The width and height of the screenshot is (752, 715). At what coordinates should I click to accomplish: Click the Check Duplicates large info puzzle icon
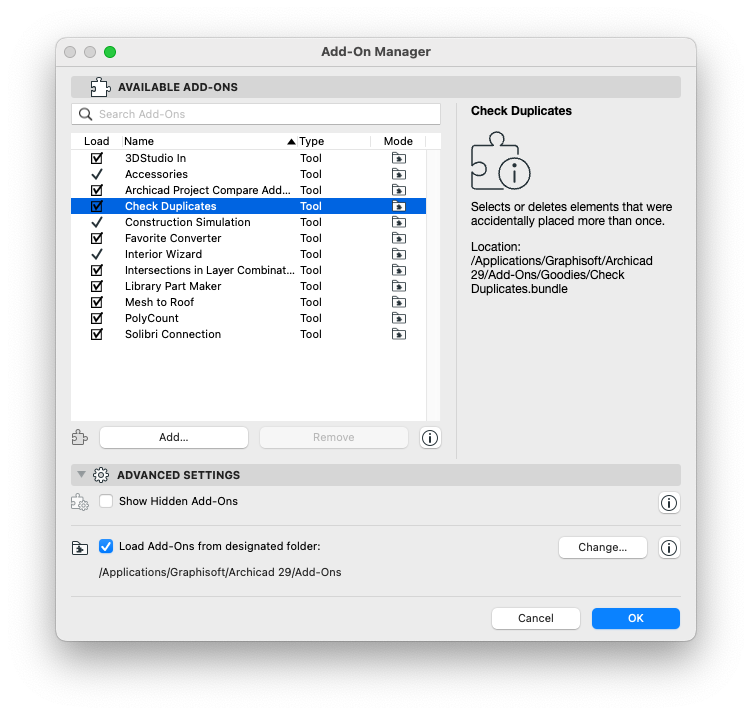tap(500, 161)
